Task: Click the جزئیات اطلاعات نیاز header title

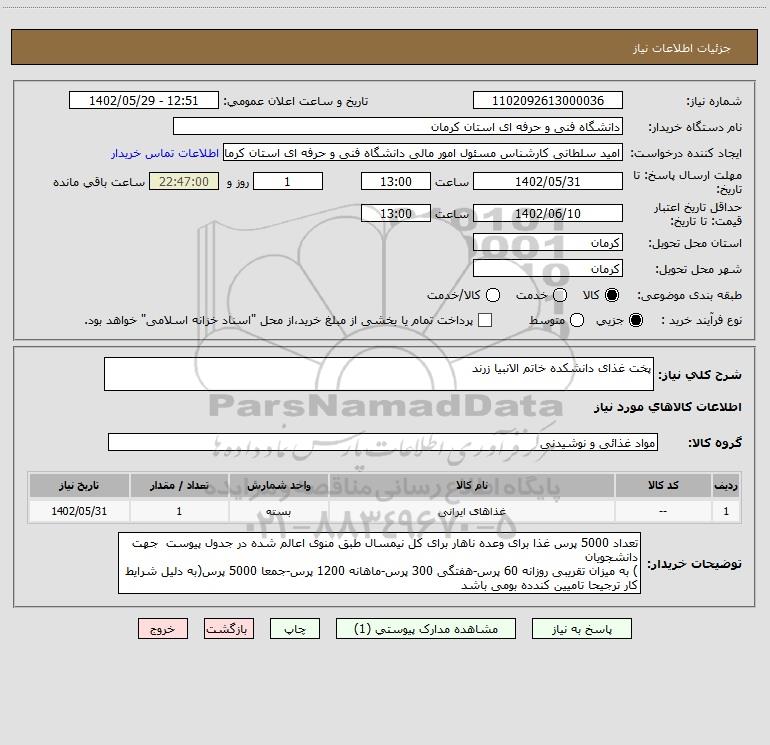Action: [682, 48]
